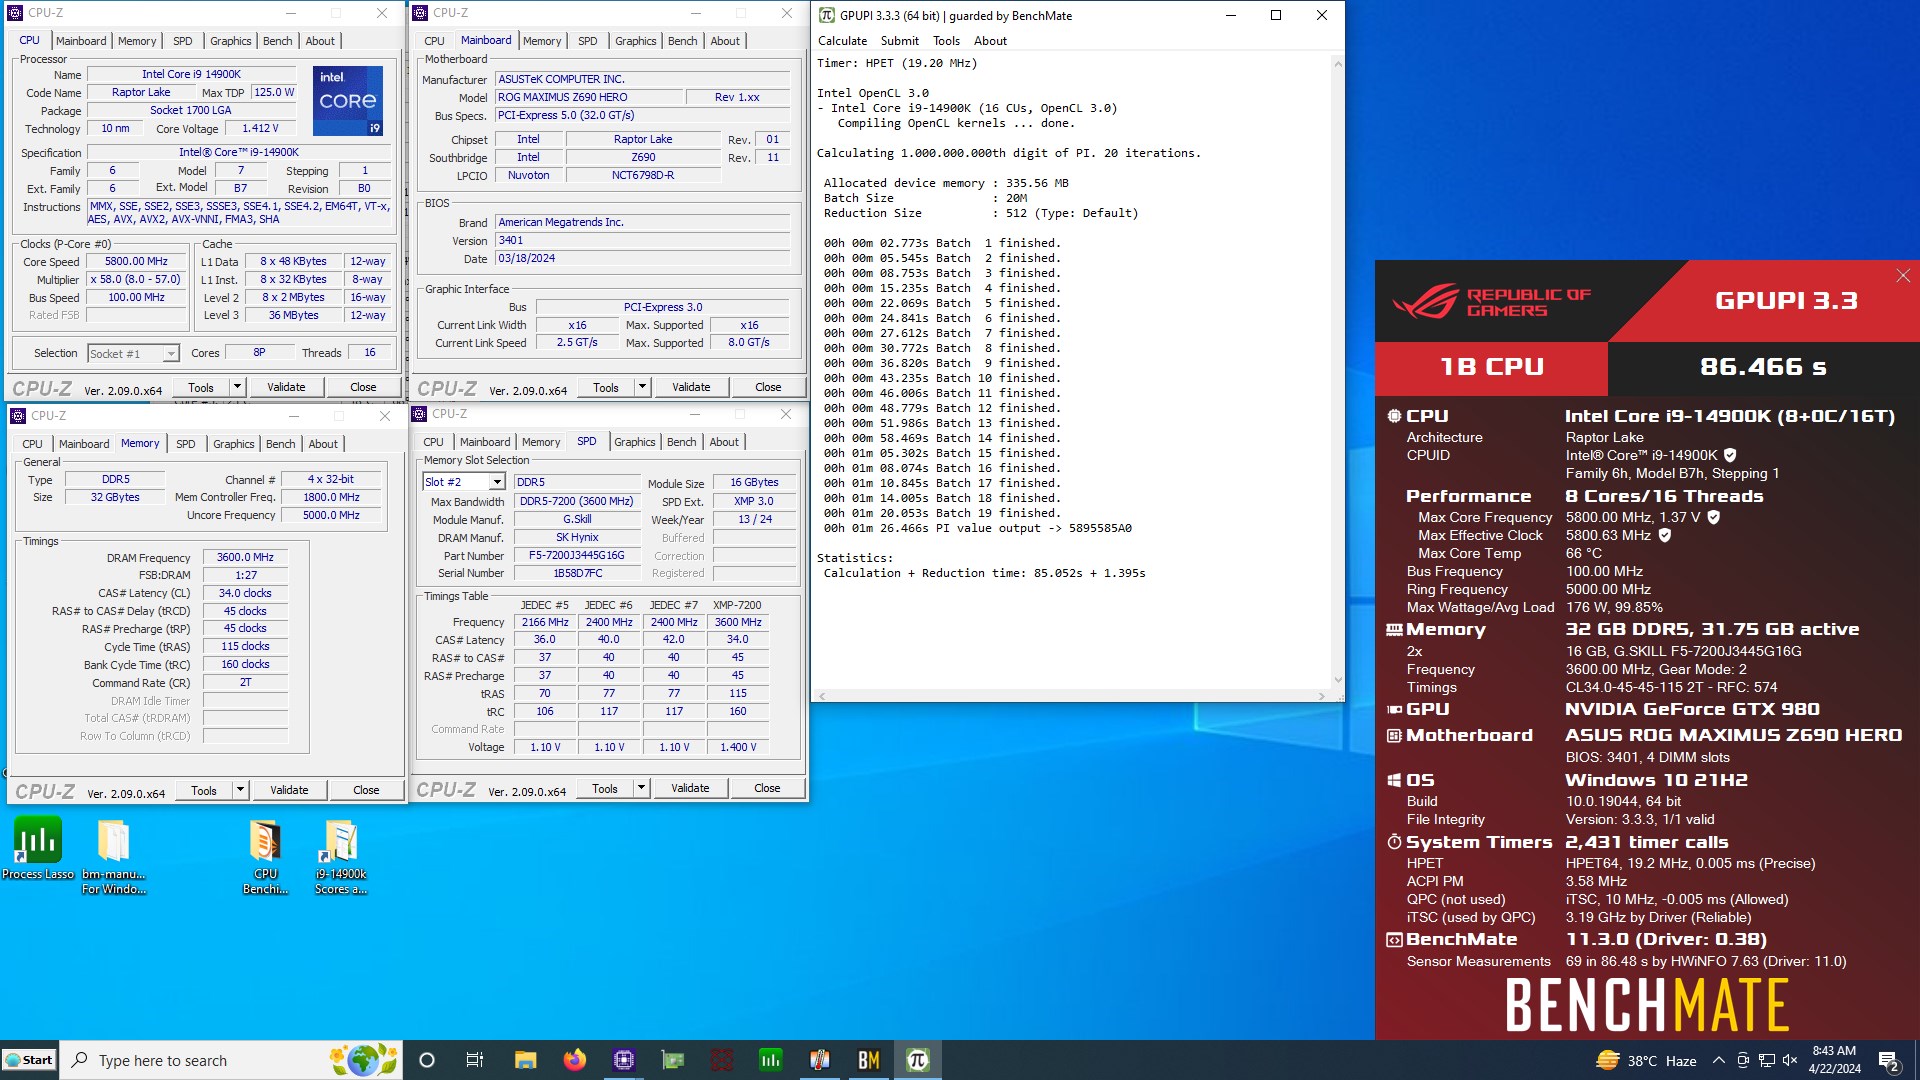Click the 86.466 s score in BenchMate

click(x=1763, y=367)
